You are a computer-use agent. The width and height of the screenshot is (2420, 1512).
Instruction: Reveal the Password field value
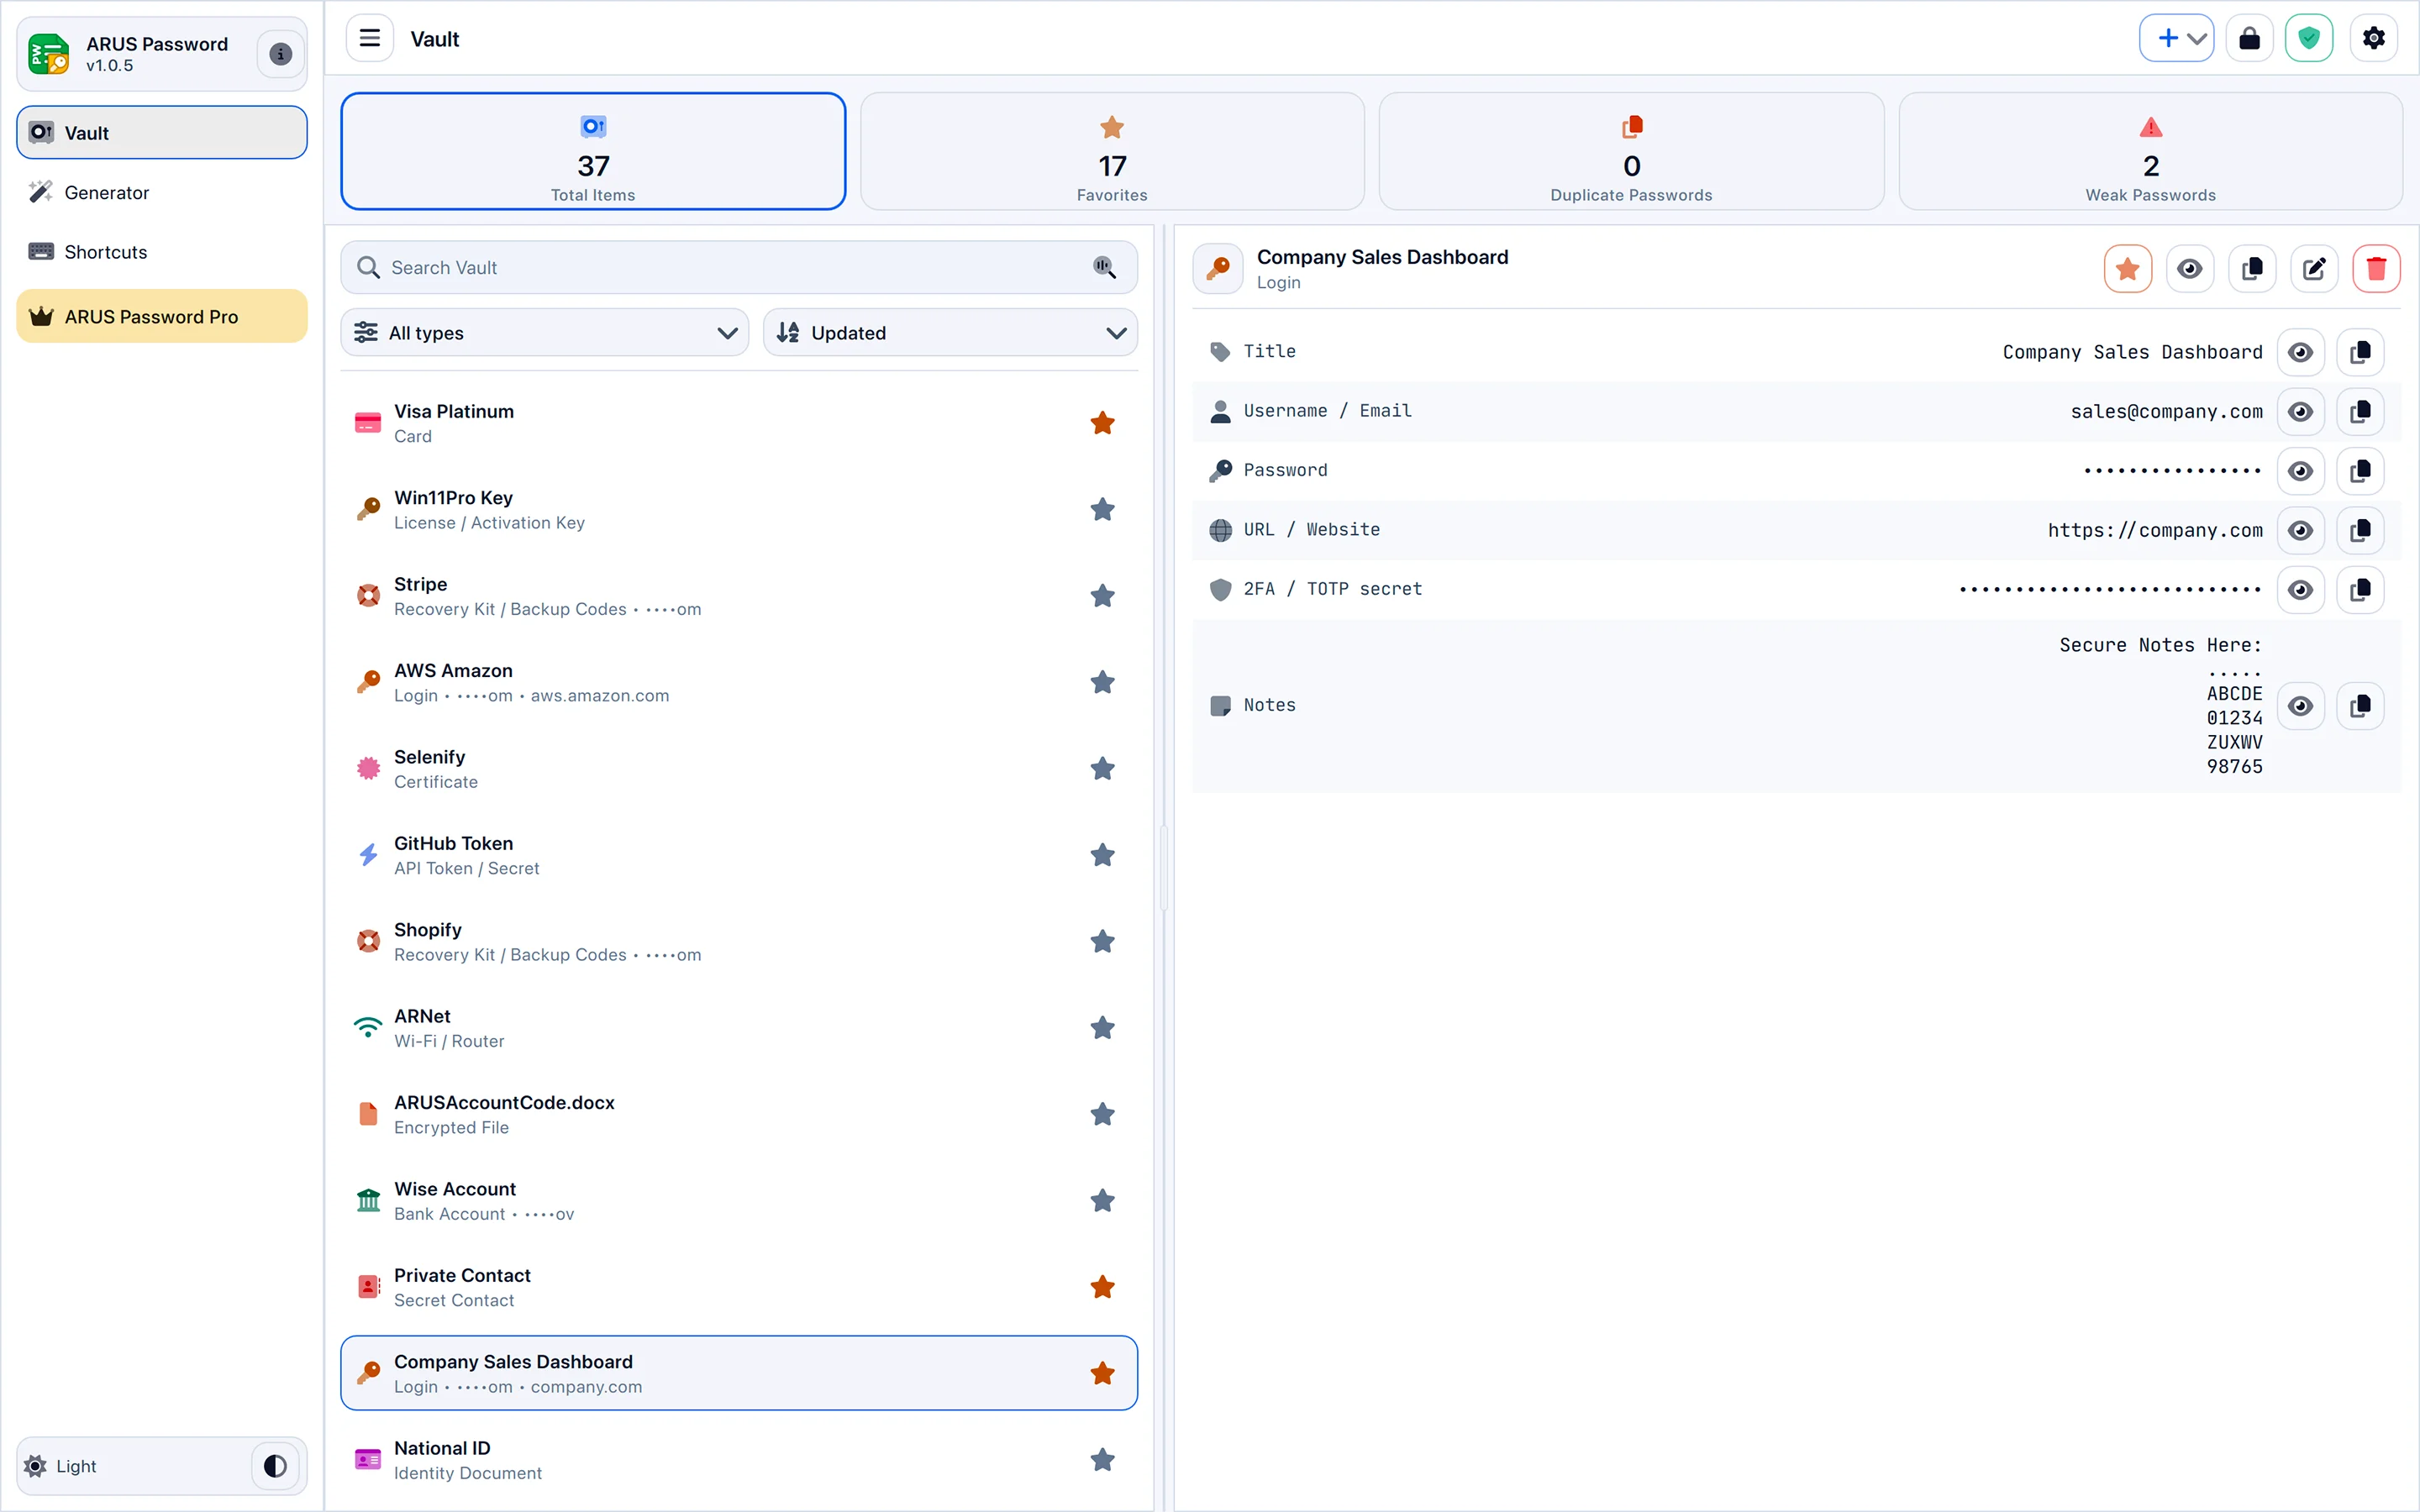click(2301, 470)
